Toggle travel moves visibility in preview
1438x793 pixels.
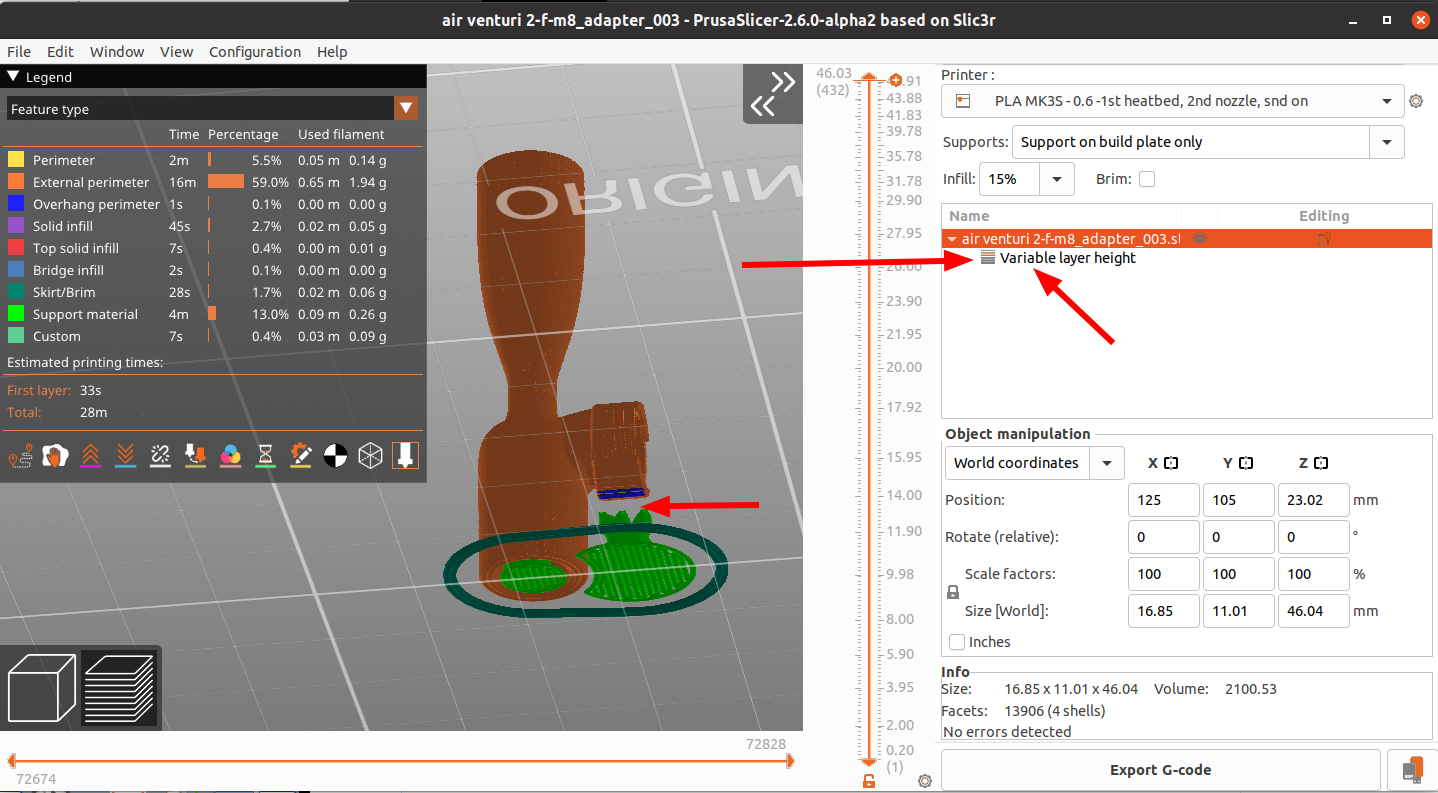coord(21,456)
